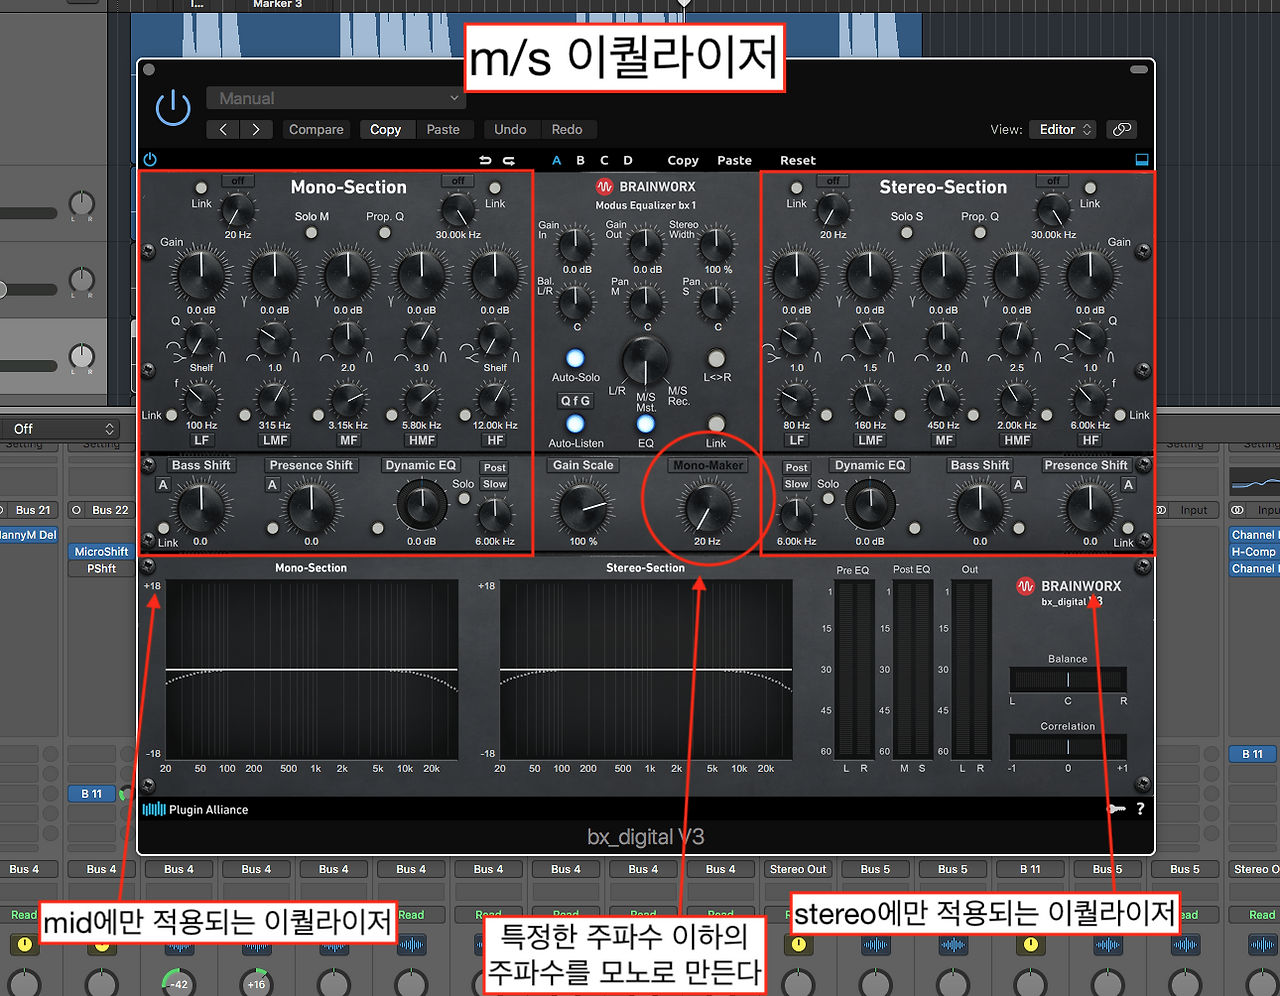Toggle the center Link switch above Mono-Maker
This screenshot has width=1280, height=996.
tap(716, 424)
